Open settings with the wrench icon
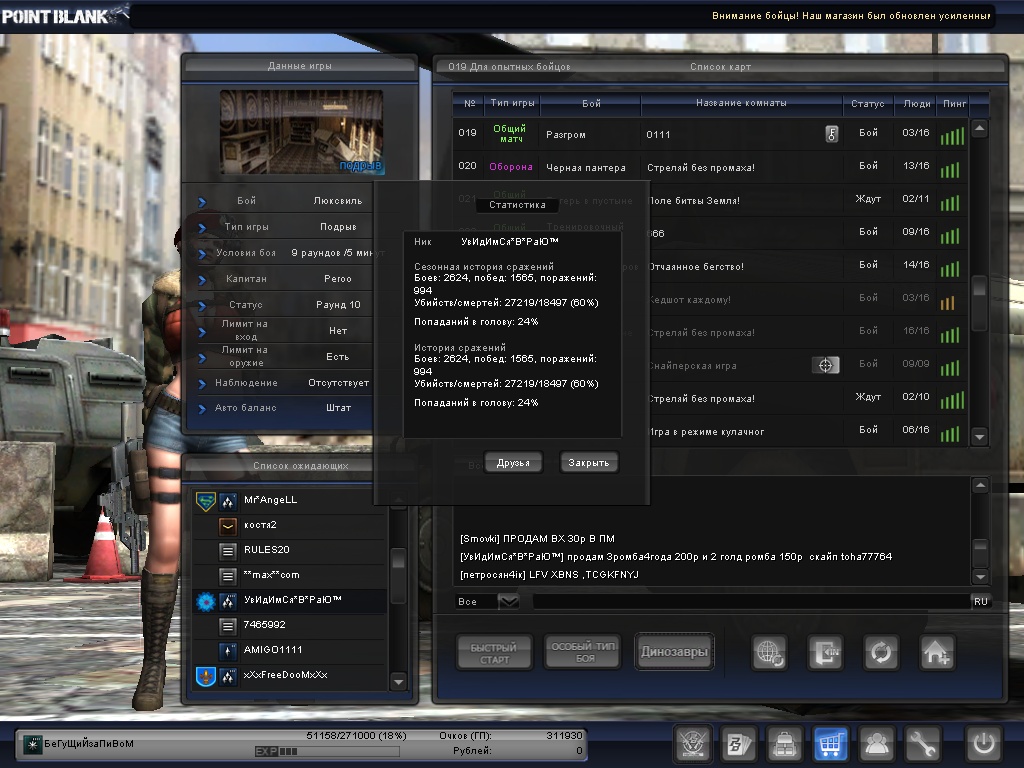This screenshot has height=768, width=1024. [921, 743]
